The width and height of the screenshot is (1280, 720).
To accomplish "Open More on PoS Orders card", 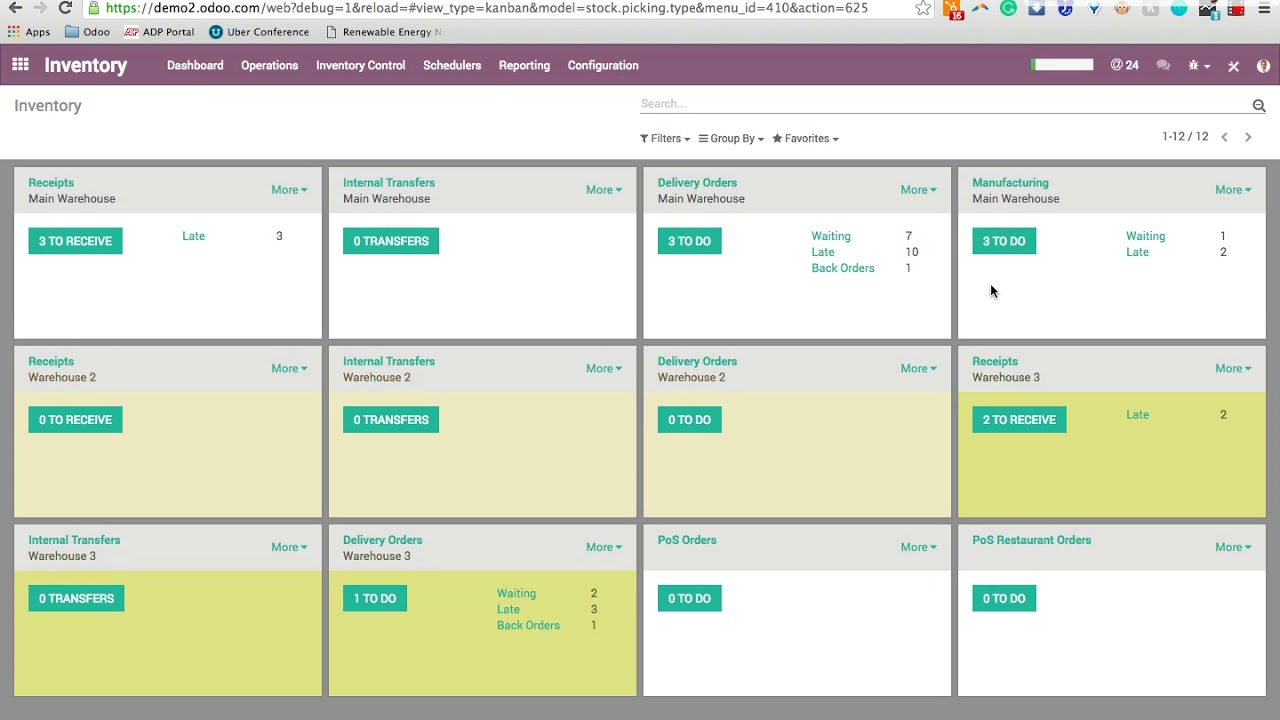I will (x=918, y=547).
